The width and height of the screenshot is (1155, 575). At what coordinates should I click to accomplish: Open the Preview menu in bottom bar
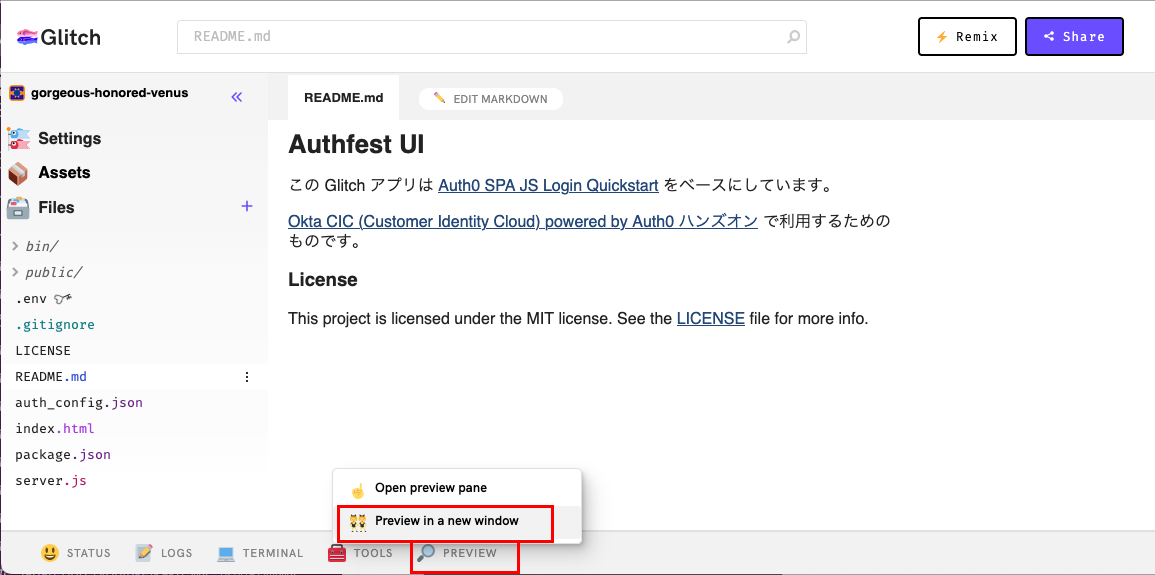pyautogui.click(x=457, y=553)
